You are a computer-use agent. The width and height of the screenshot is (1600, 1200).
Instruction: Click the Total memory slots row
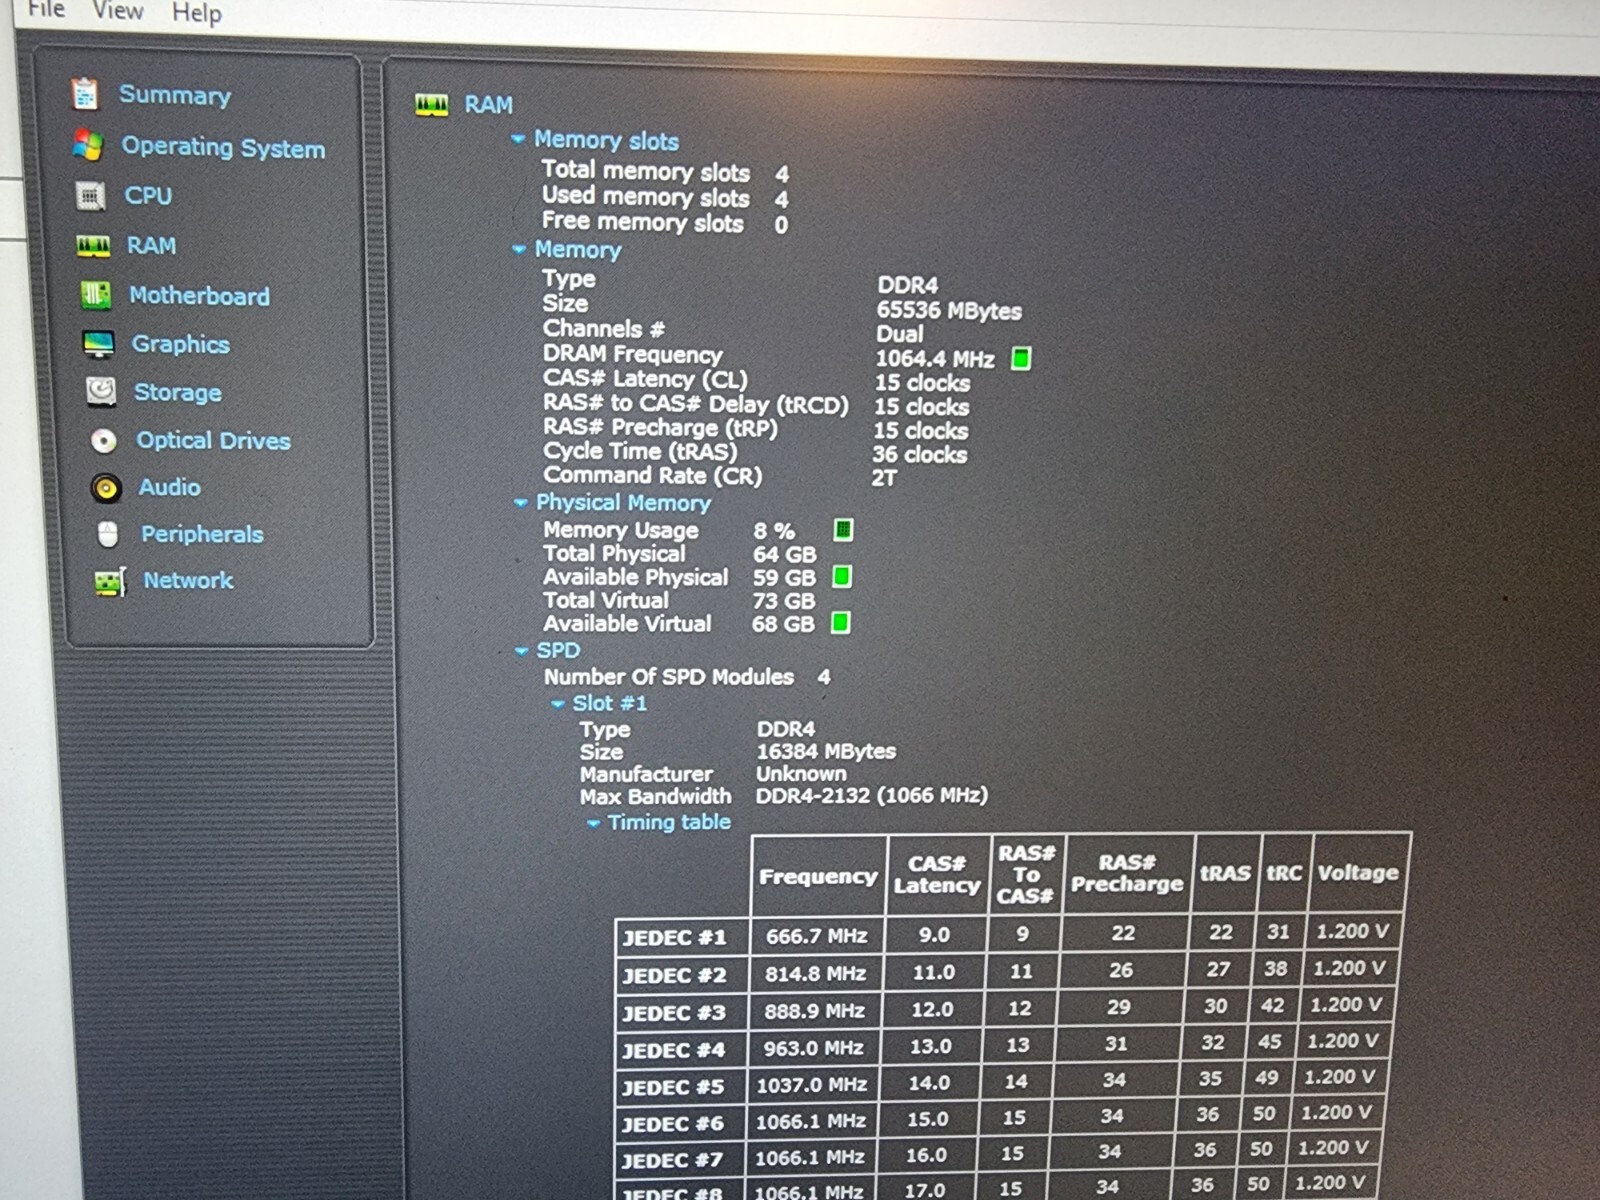coord(665,172)
